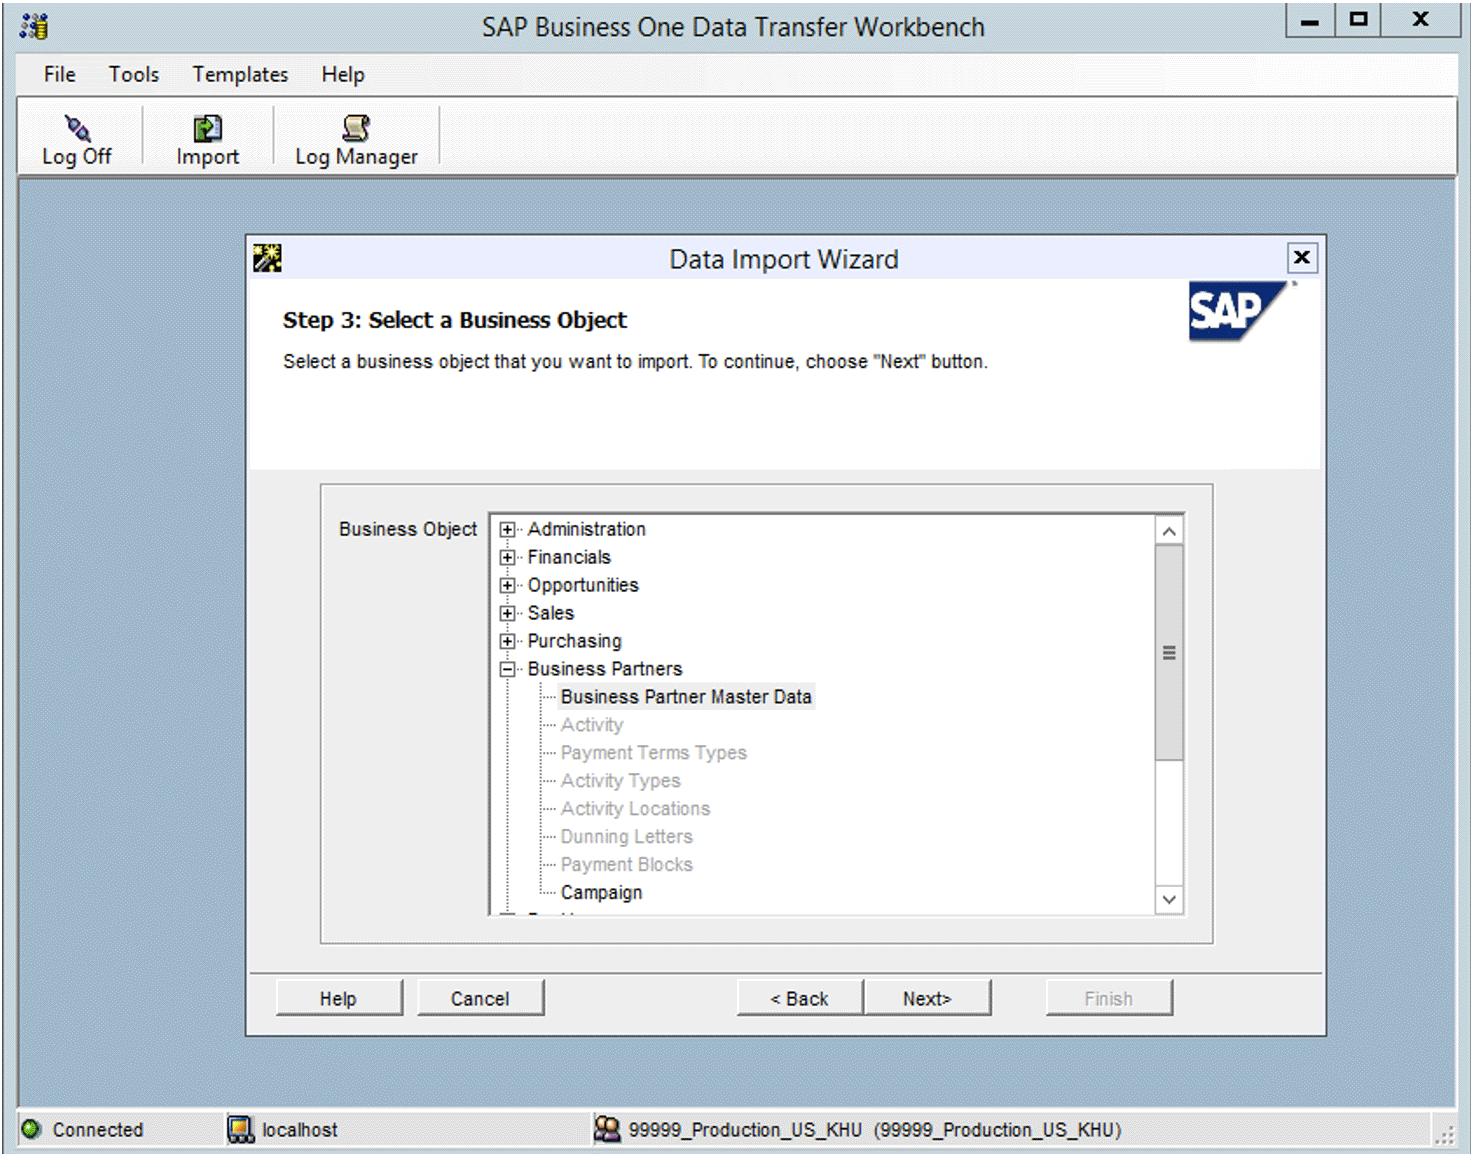Viewport: 1473px width, 1154px height.
Task: Click the Opportunities label
Action: (x=583, y=585)
